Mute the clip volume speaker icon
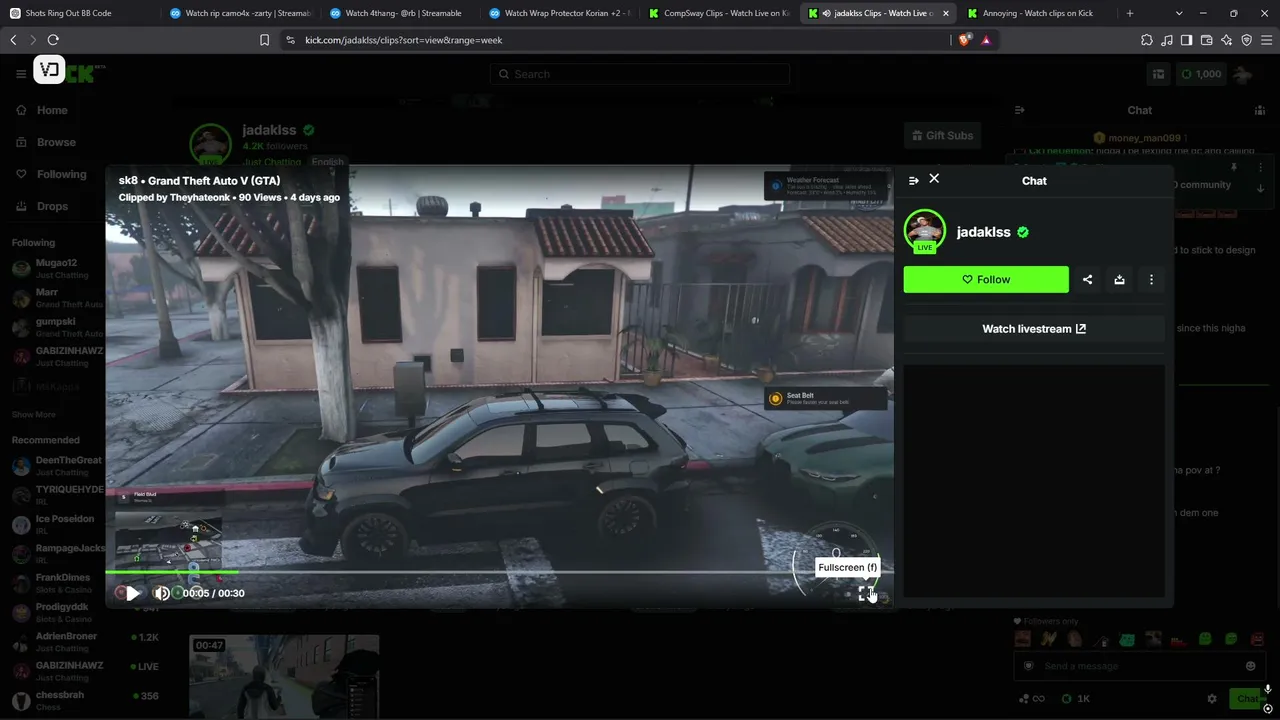 [161, 593]
